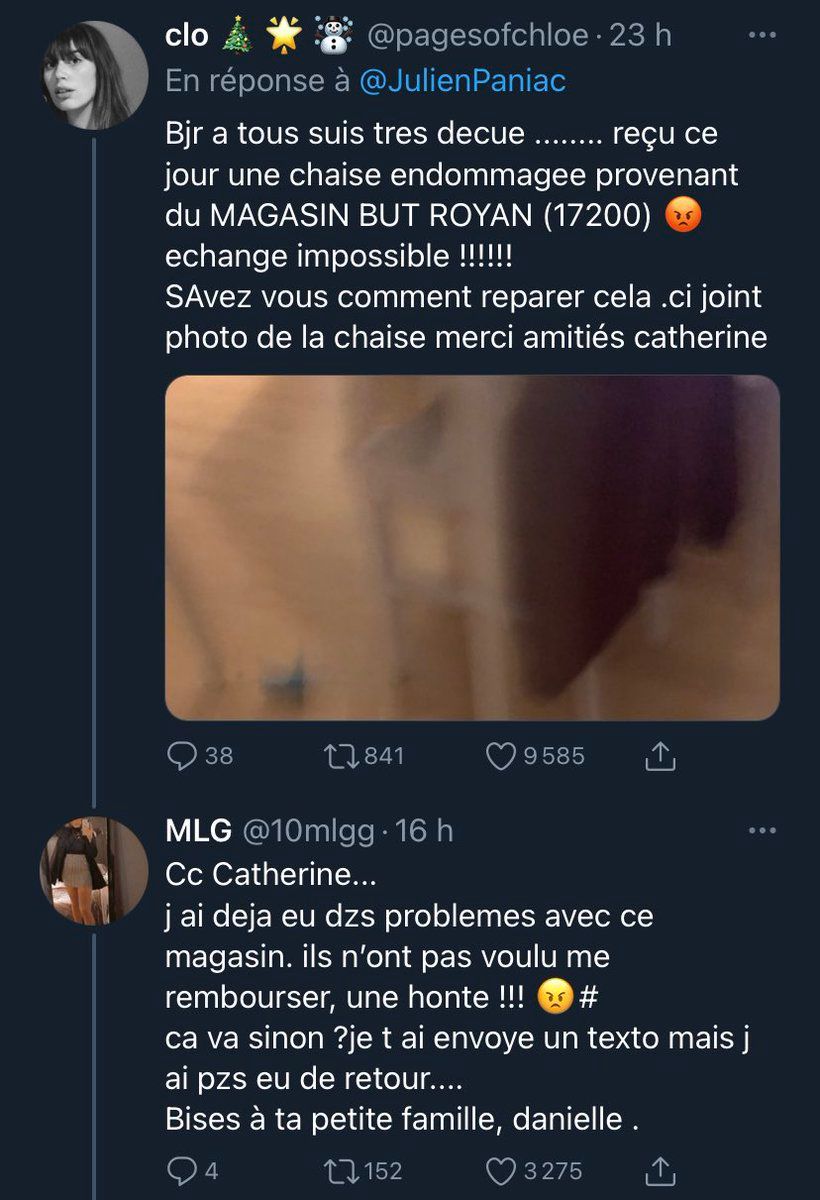Screen dimensions: 820x1200
Task: Open the MLG display name
Action: [x=198, y=831]
